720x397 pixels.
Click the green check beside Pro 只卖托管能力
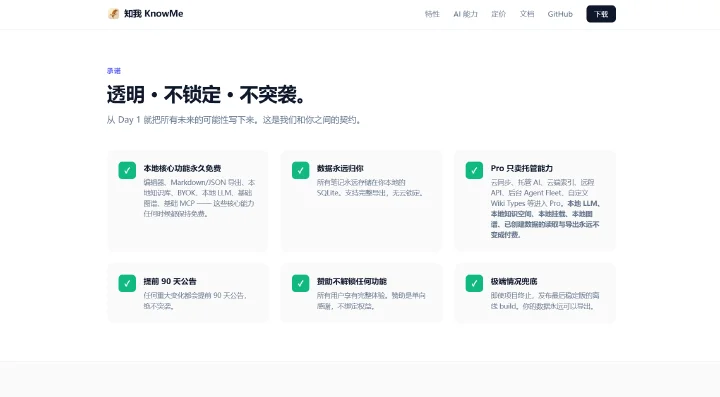pos(474,170)
